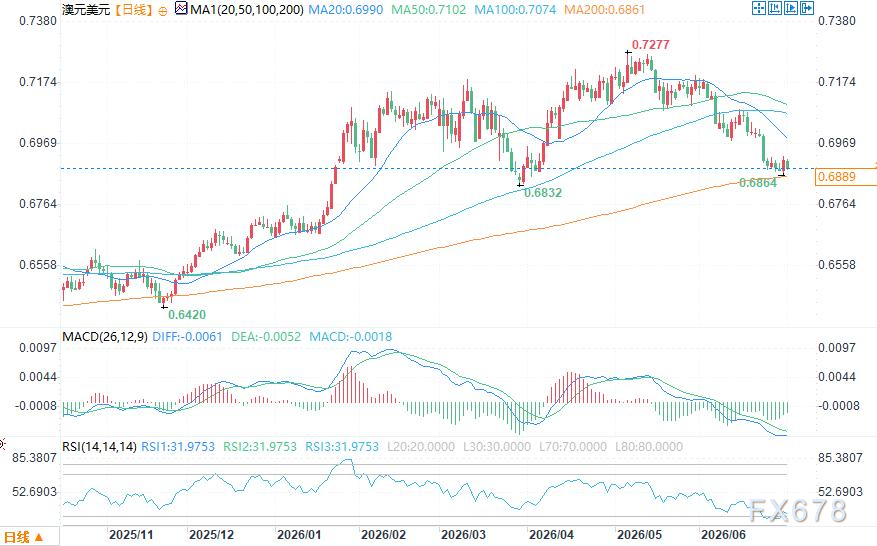Click the RSI1:31.9753 value
This screenshot has width=877, height=546.
[x=178, y=447]
